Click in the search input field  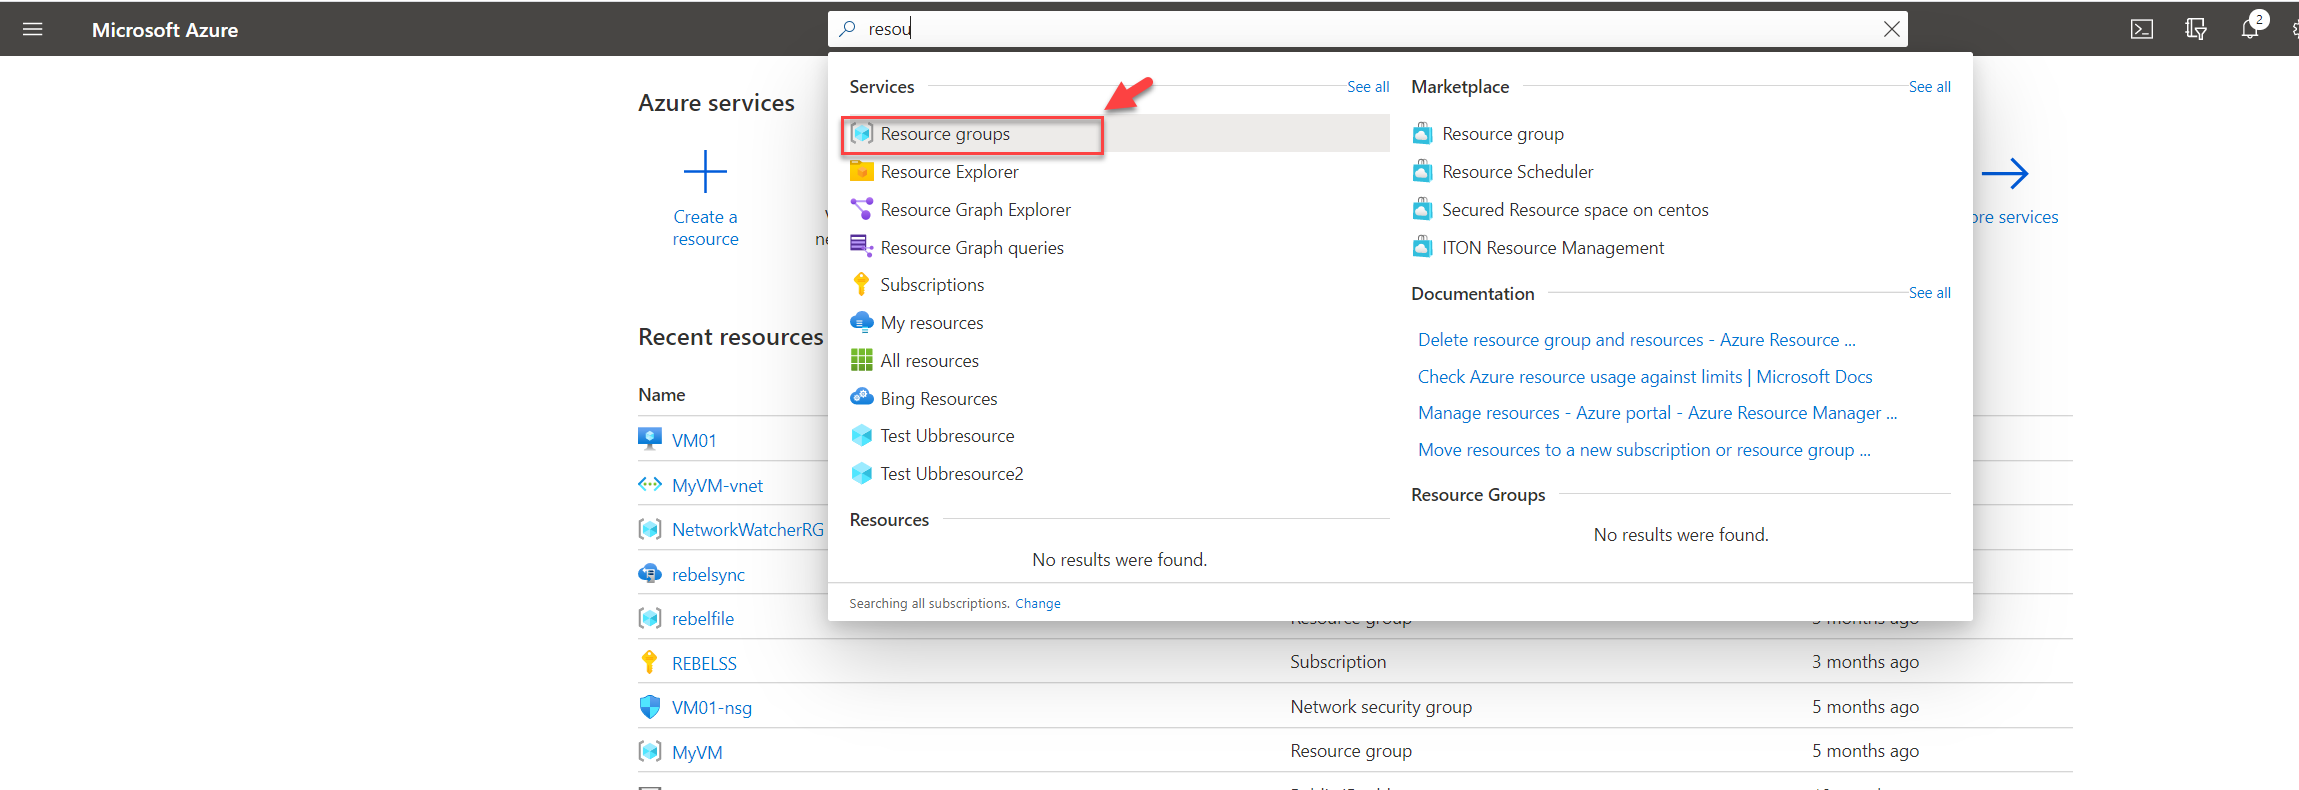(1370, 29)
